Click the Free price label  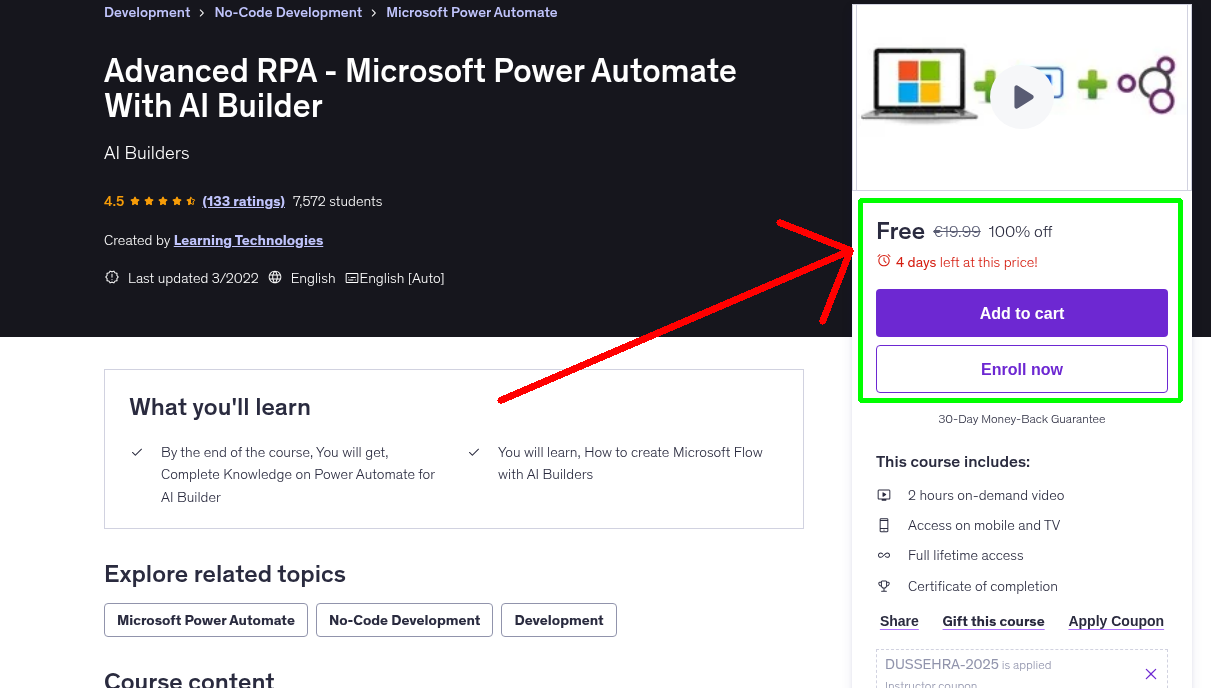coord(900,231)
